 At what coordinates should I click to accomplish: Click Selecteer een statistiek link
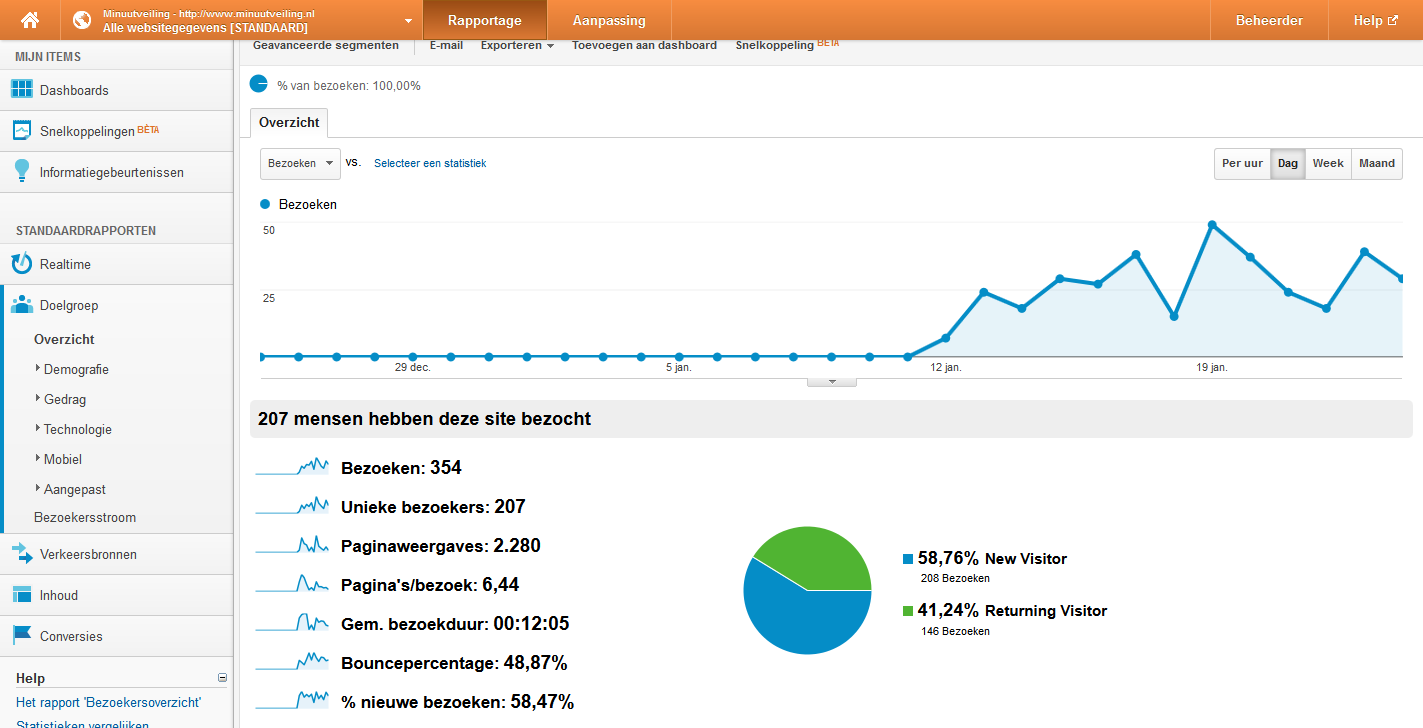(x=430, y=163)
